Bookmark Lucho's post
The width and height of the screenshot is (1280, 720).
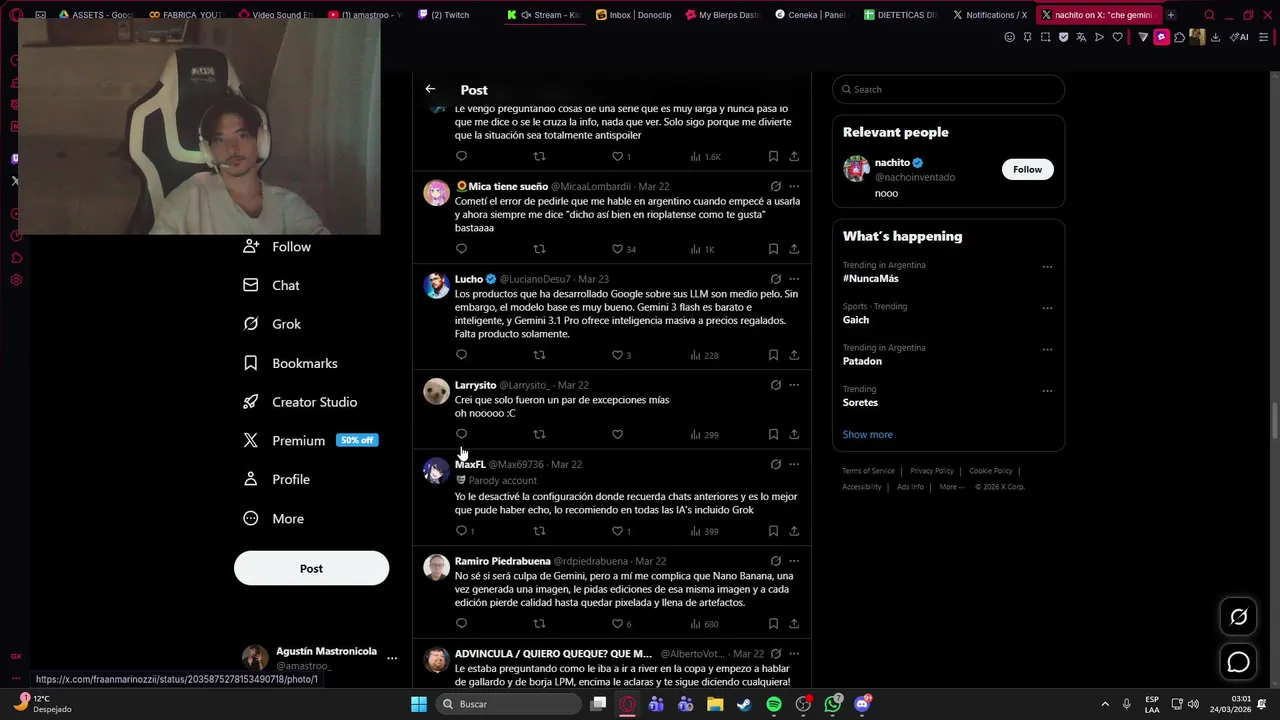point(773,355)
